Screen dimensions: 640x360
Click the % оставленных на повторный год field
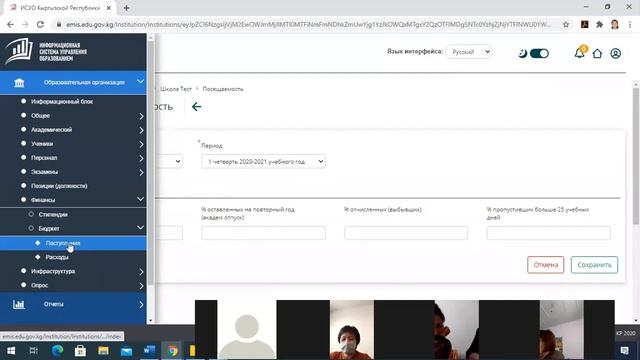(263, 233)
